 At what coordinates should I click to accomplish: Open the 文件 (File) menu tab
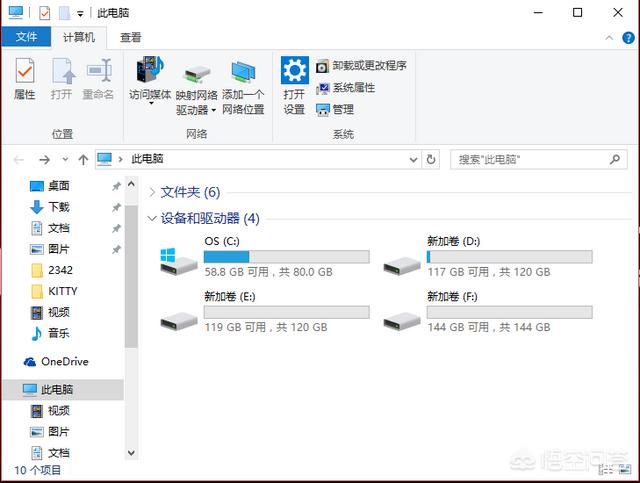pos(26,37)
